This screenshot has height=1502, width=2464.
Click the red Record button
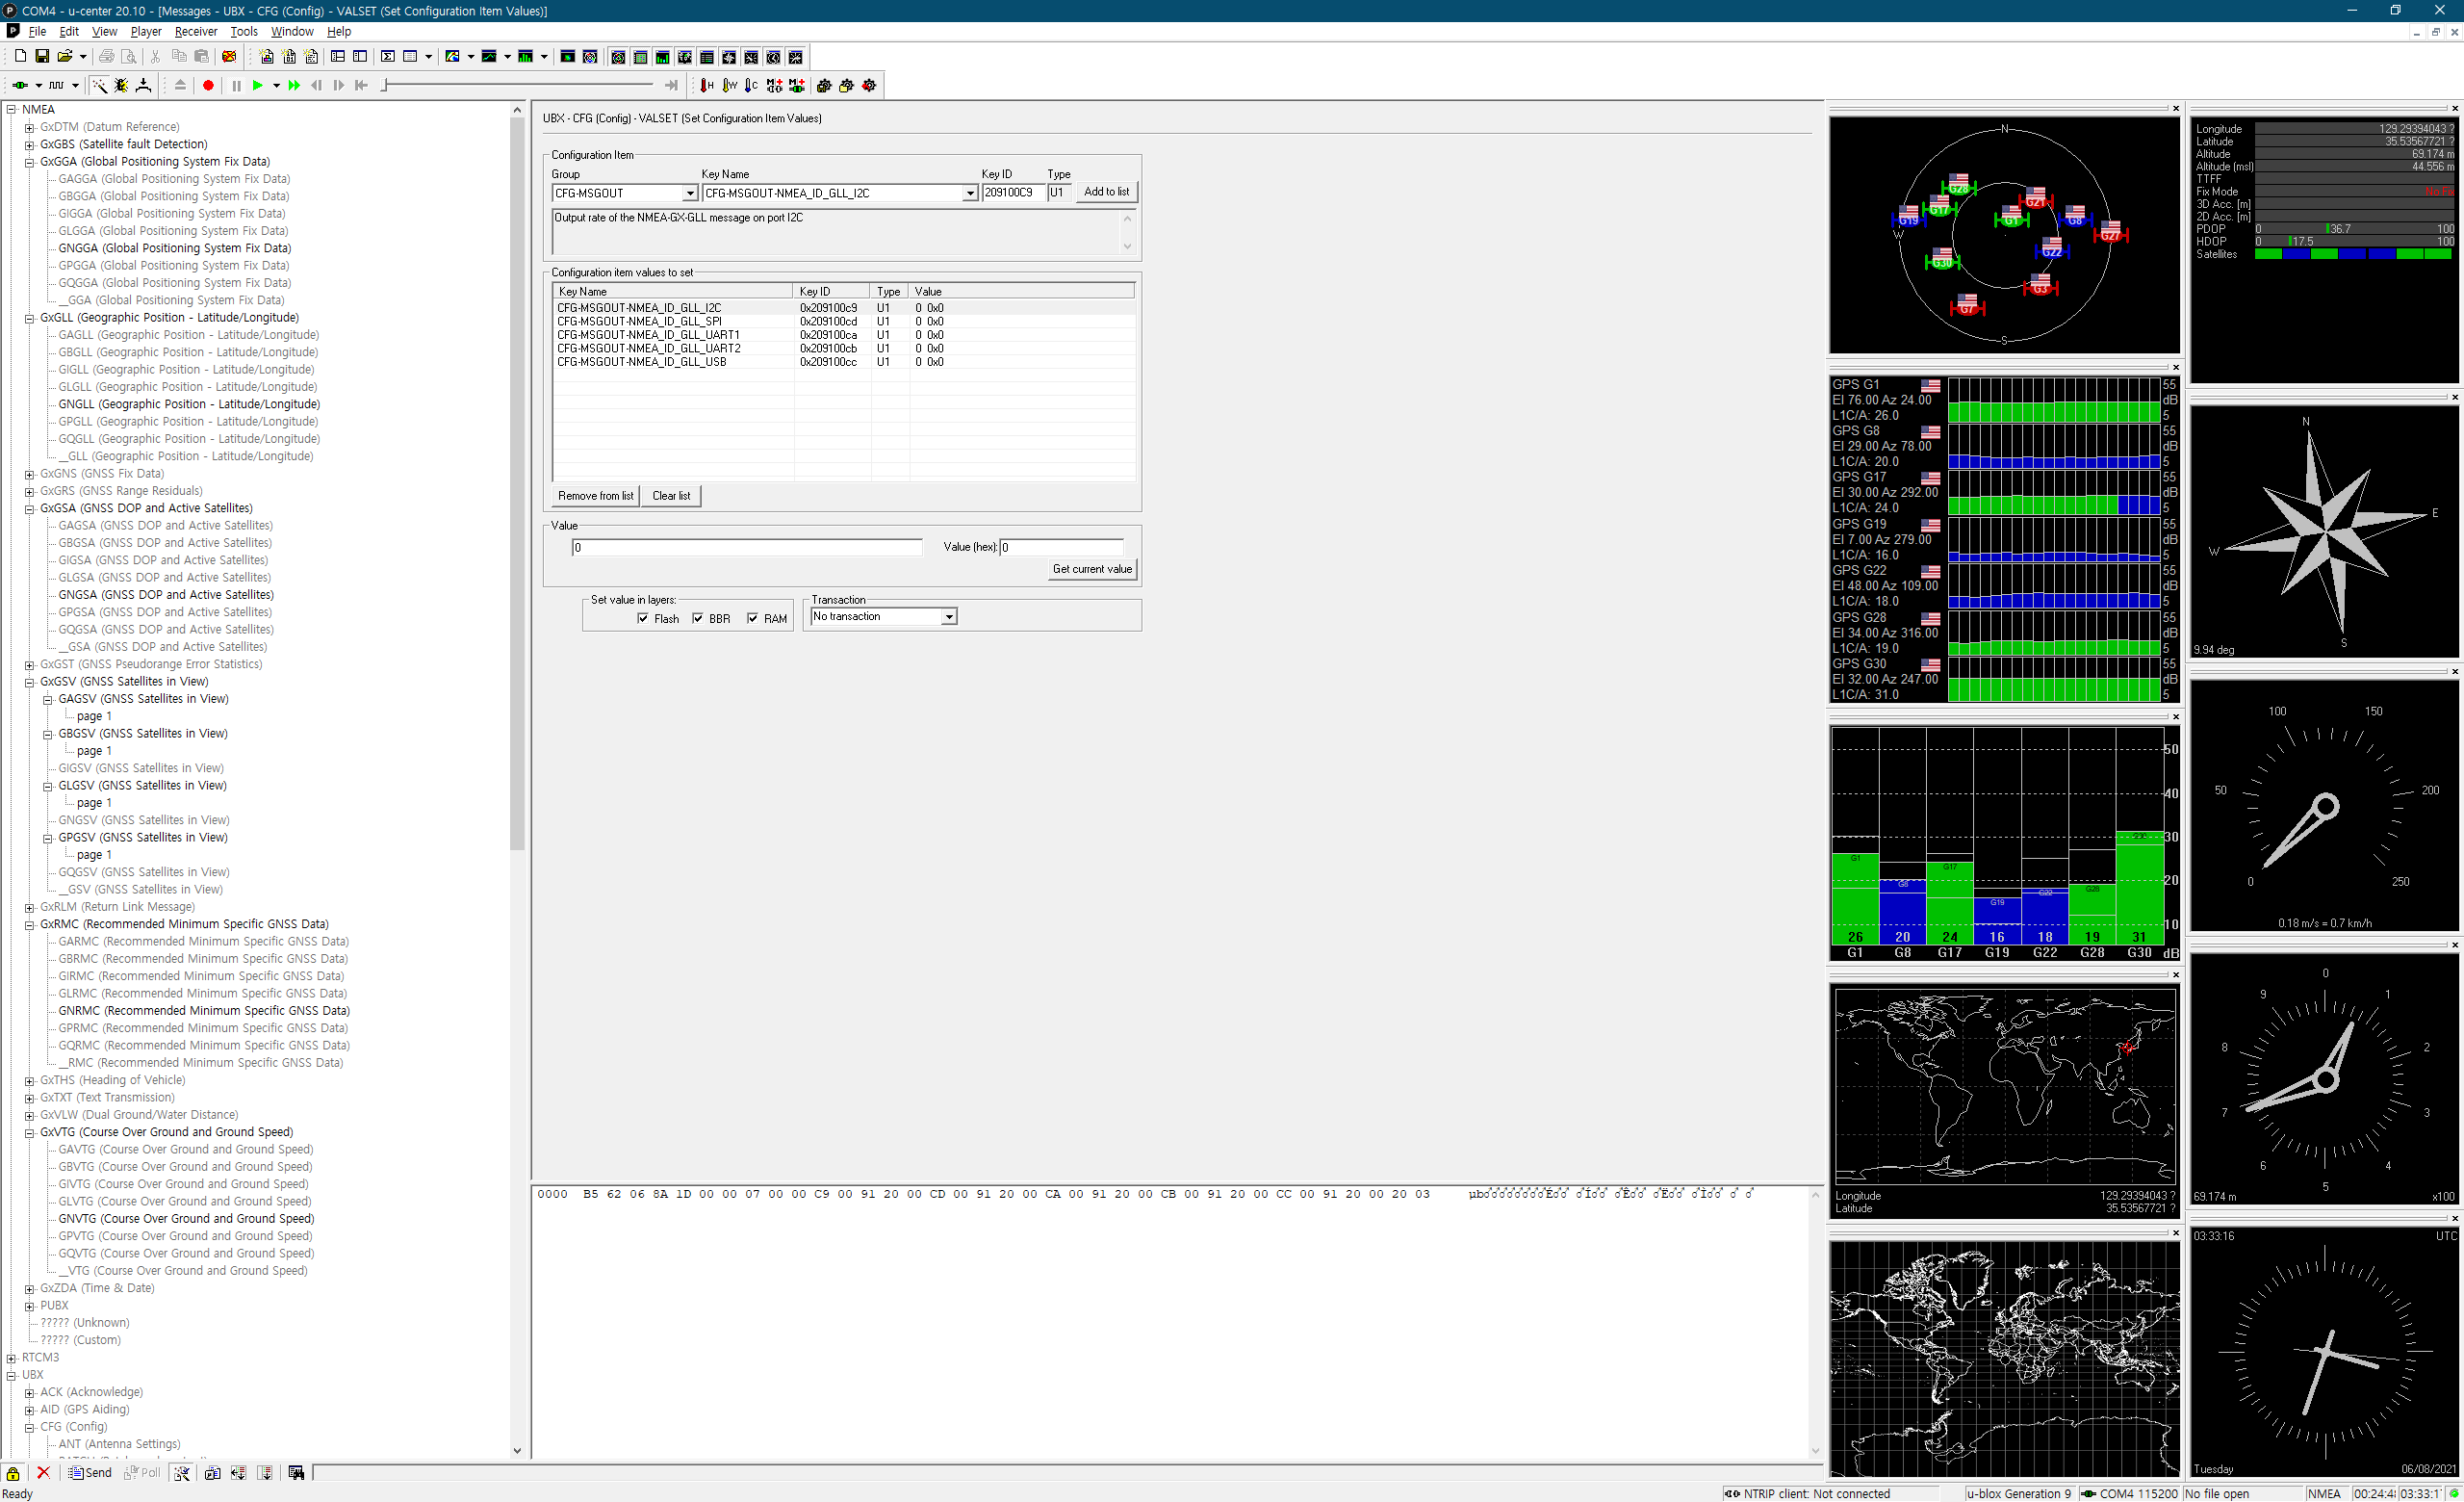click(x=208, y=86)
